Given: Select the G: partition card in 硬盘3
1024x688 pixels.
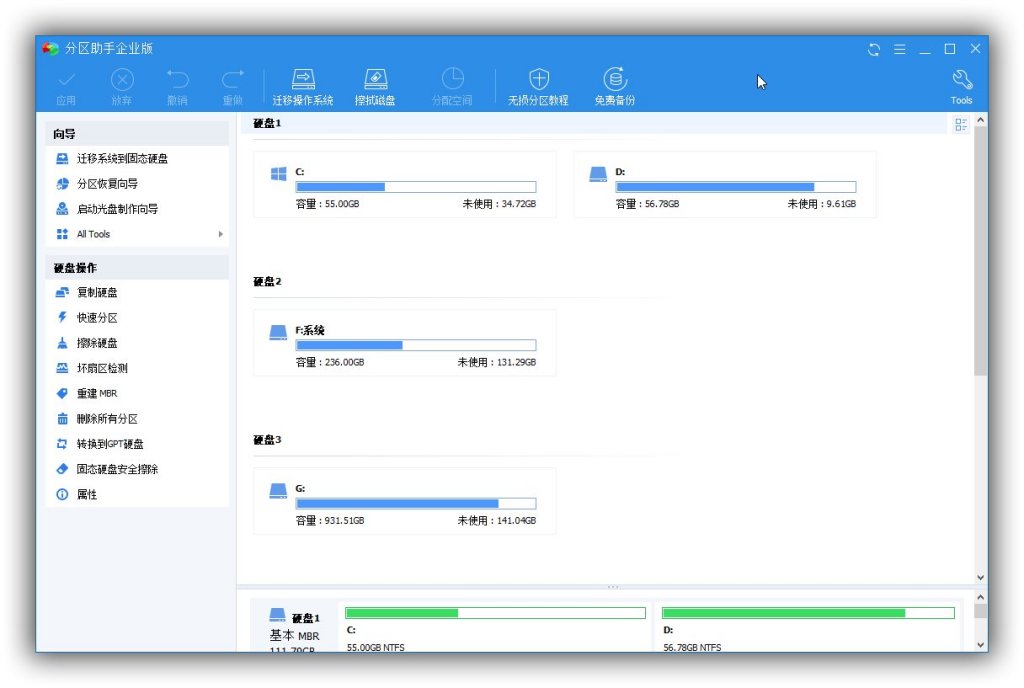Looking at the screenshot, I should (404, 501).
